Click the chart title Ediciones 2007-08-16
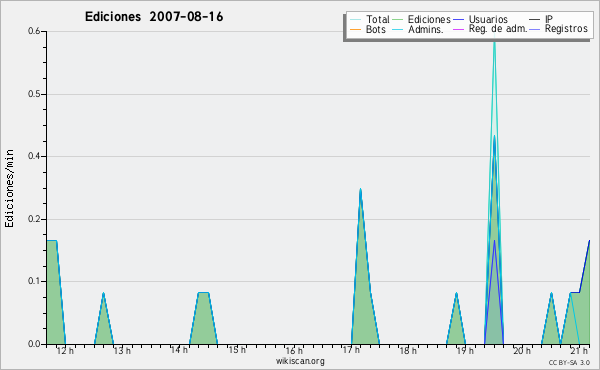Viewport: 600px width, 370px height. coord(154,17)
